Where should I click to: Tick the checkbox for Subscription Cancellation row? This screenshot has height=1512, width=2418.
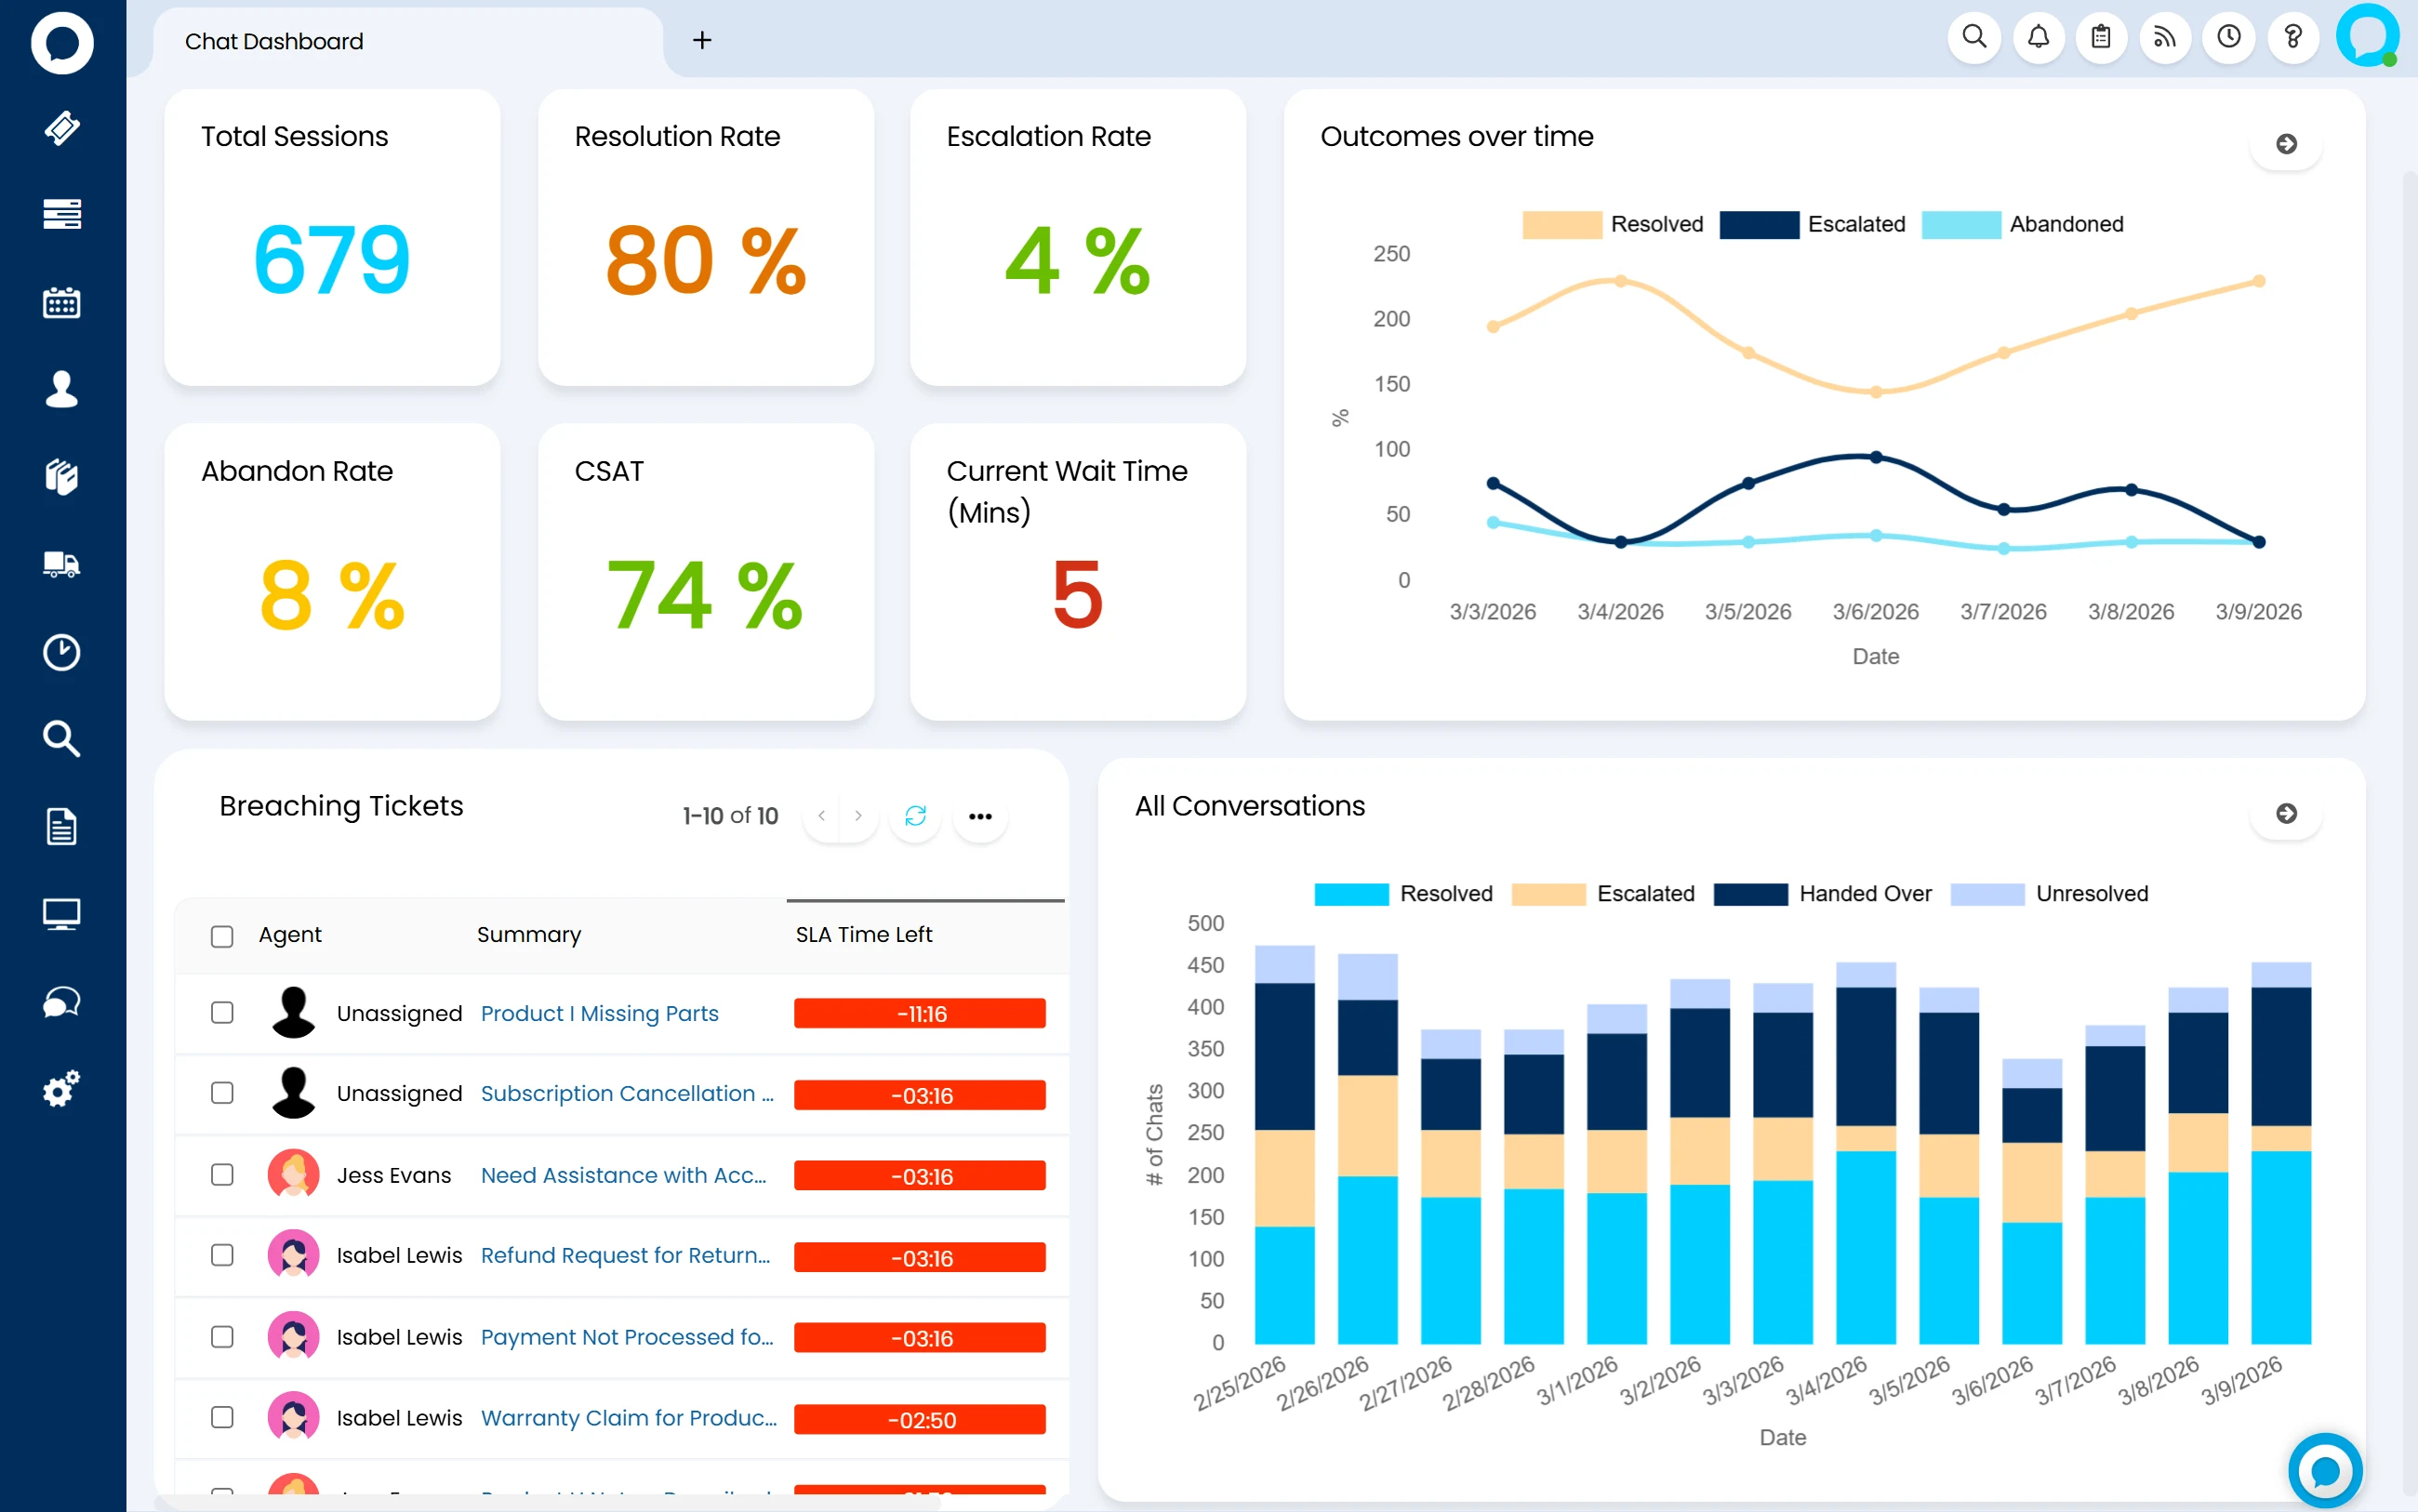(x=222, y=1093)
